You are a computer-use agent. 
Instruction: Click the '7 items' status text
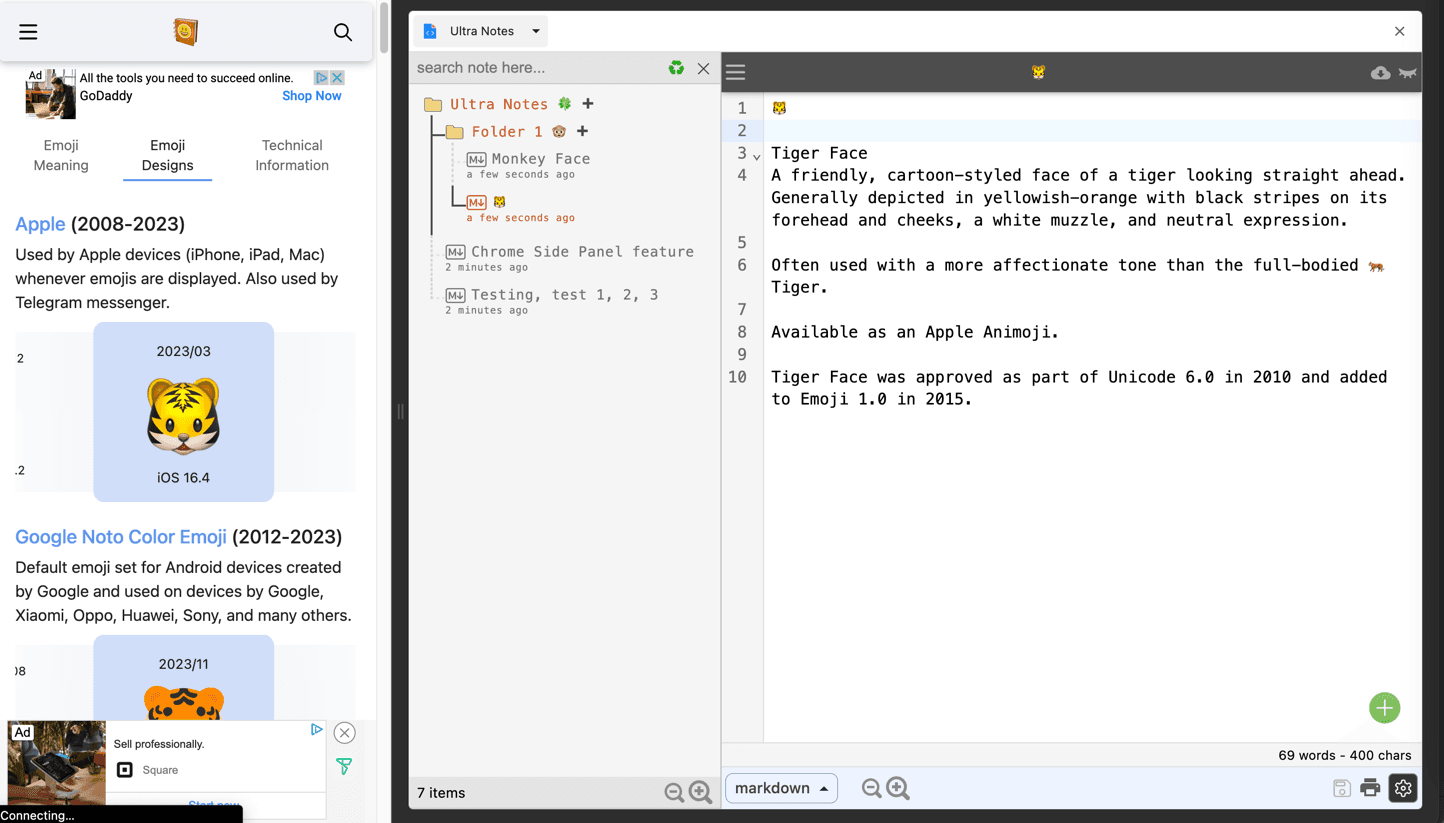pos(441,793)
